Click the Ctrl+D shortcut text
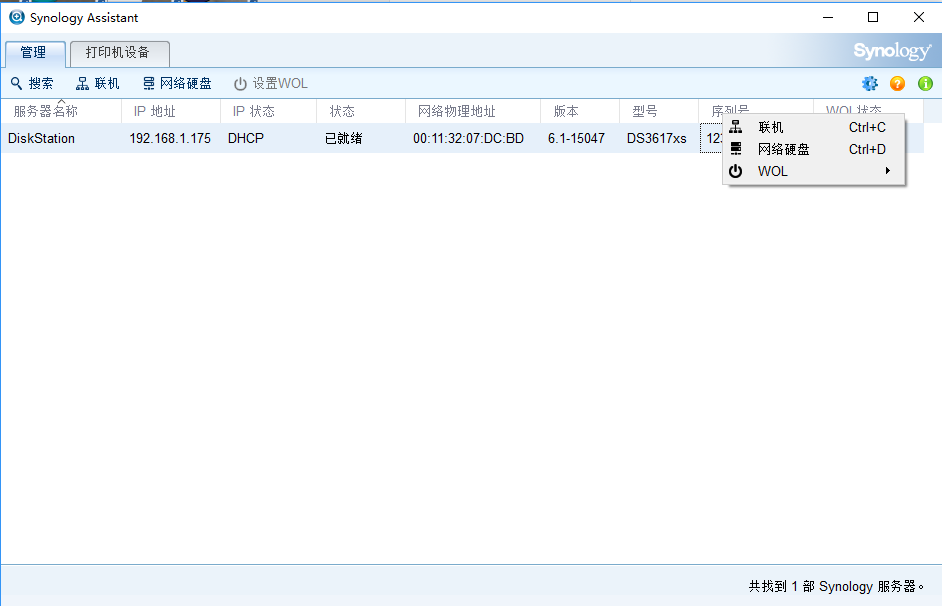Image resolution: width=942 pixels, height=606 pixels. (867, 149)
